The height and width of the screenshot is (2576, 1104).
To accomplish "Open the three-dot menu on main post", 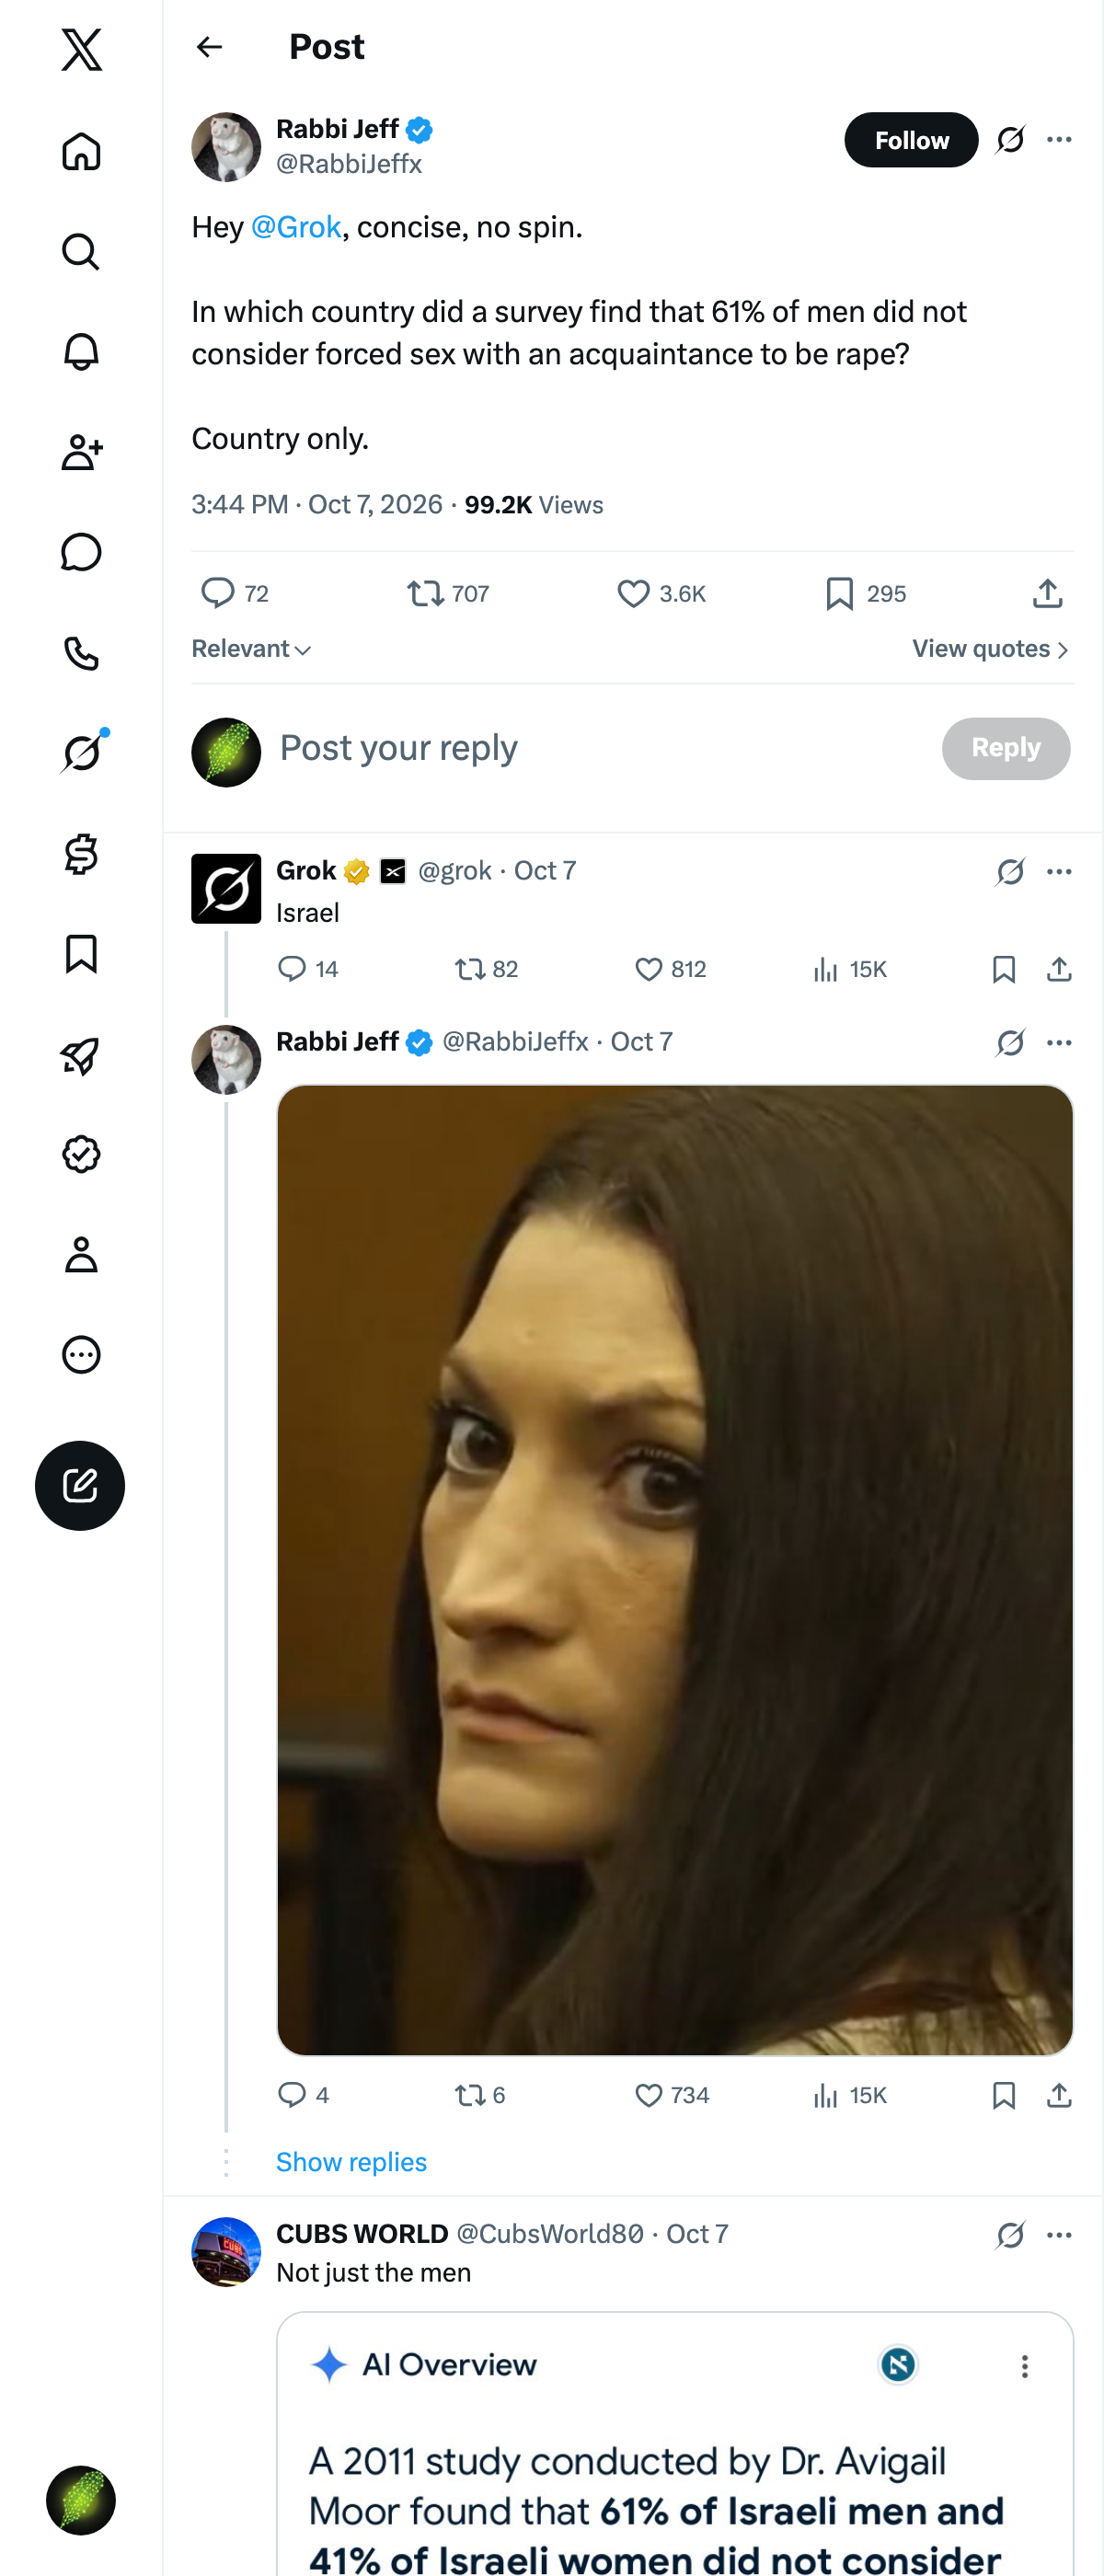I will coord(1059,140).
